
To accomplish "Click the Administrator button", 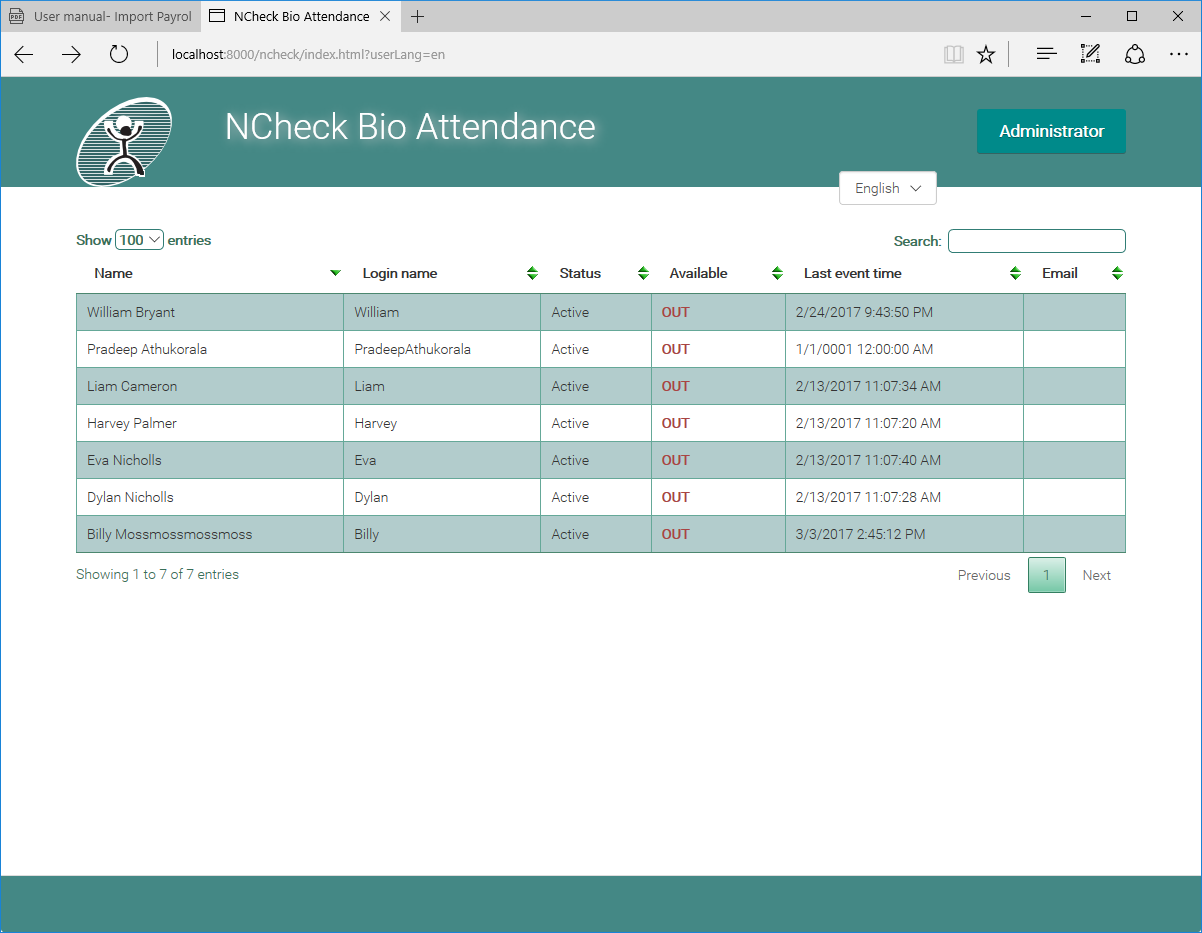I will (x=1051, y=131).
